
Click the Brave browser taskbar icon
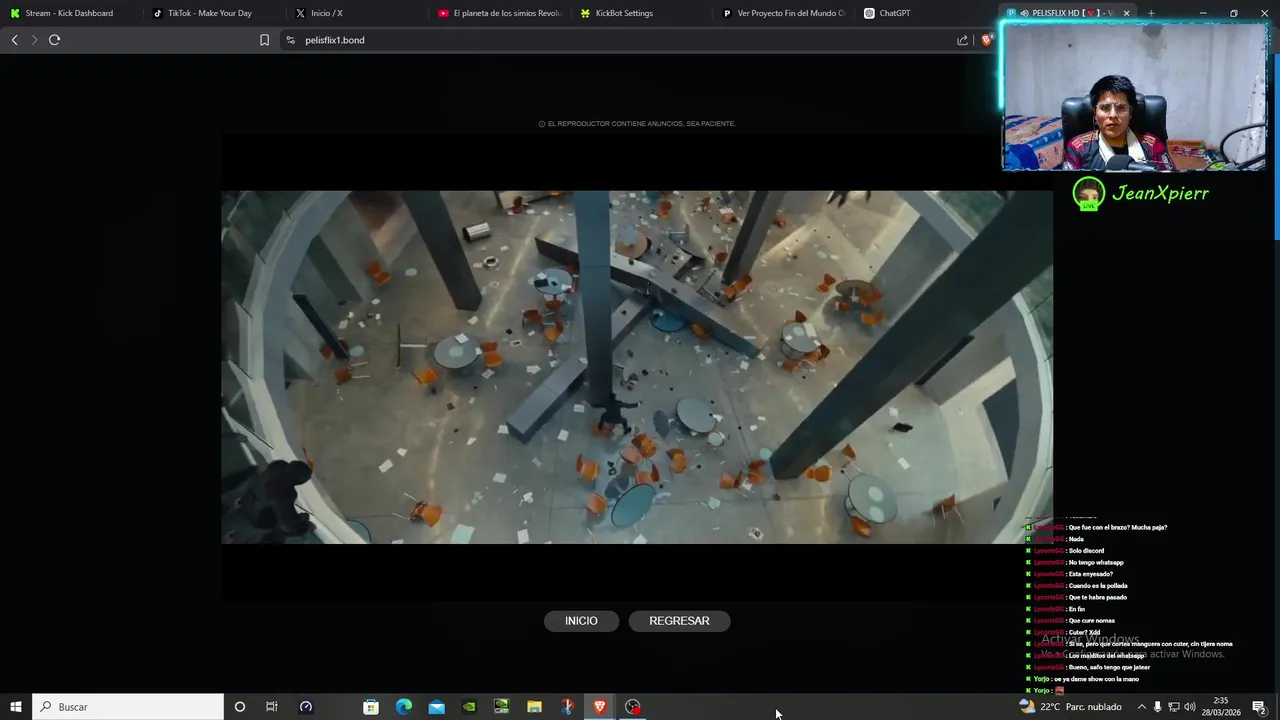point(600,707)
